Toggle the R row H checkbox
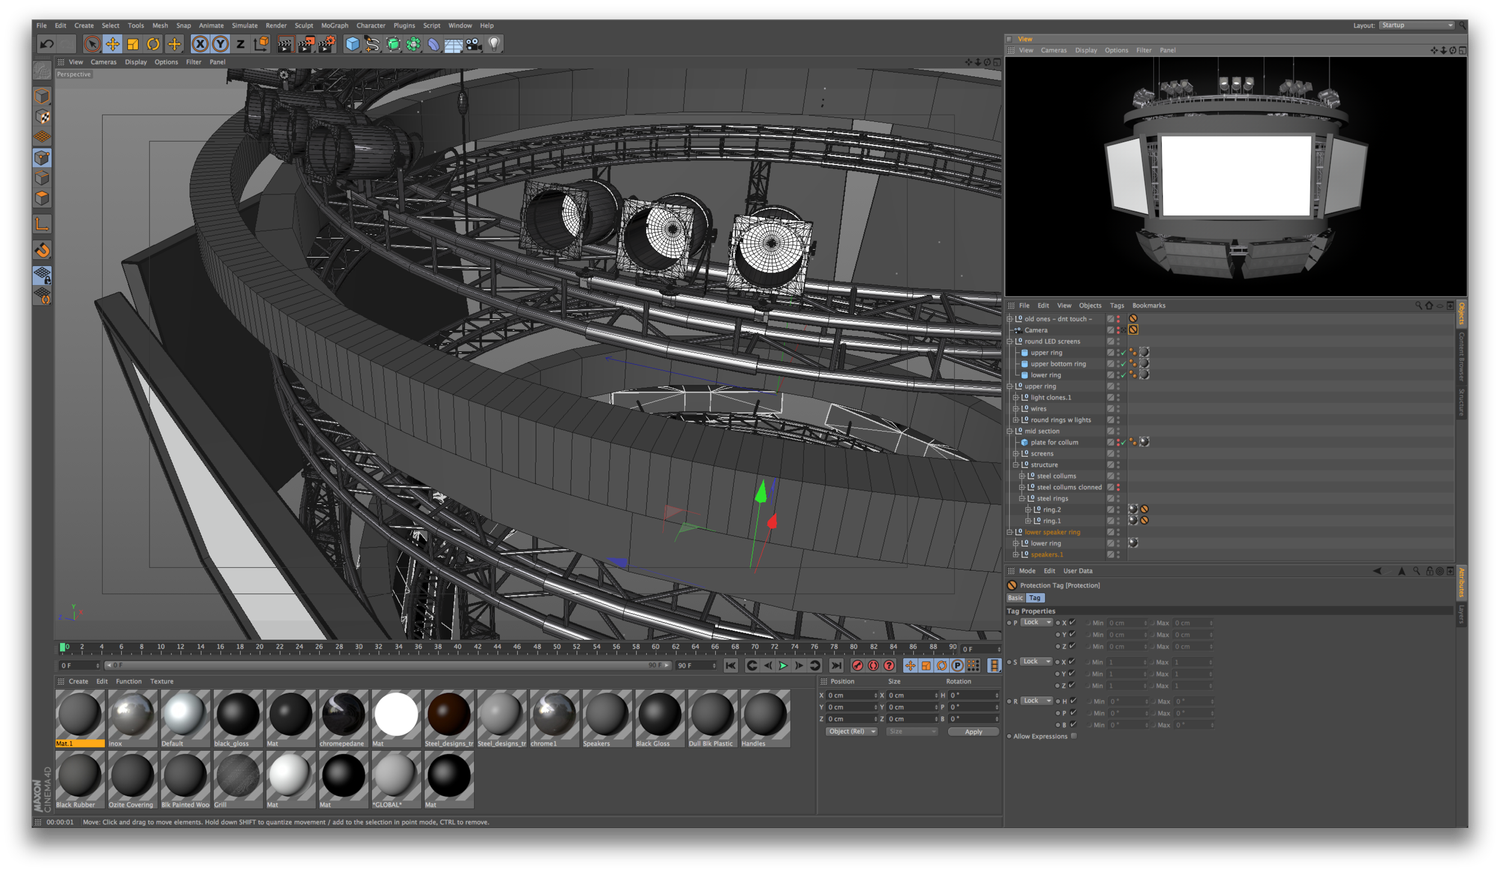The height and width of the screenshot is (872, 1500). pyautogui.click(x=1073, y=701)
